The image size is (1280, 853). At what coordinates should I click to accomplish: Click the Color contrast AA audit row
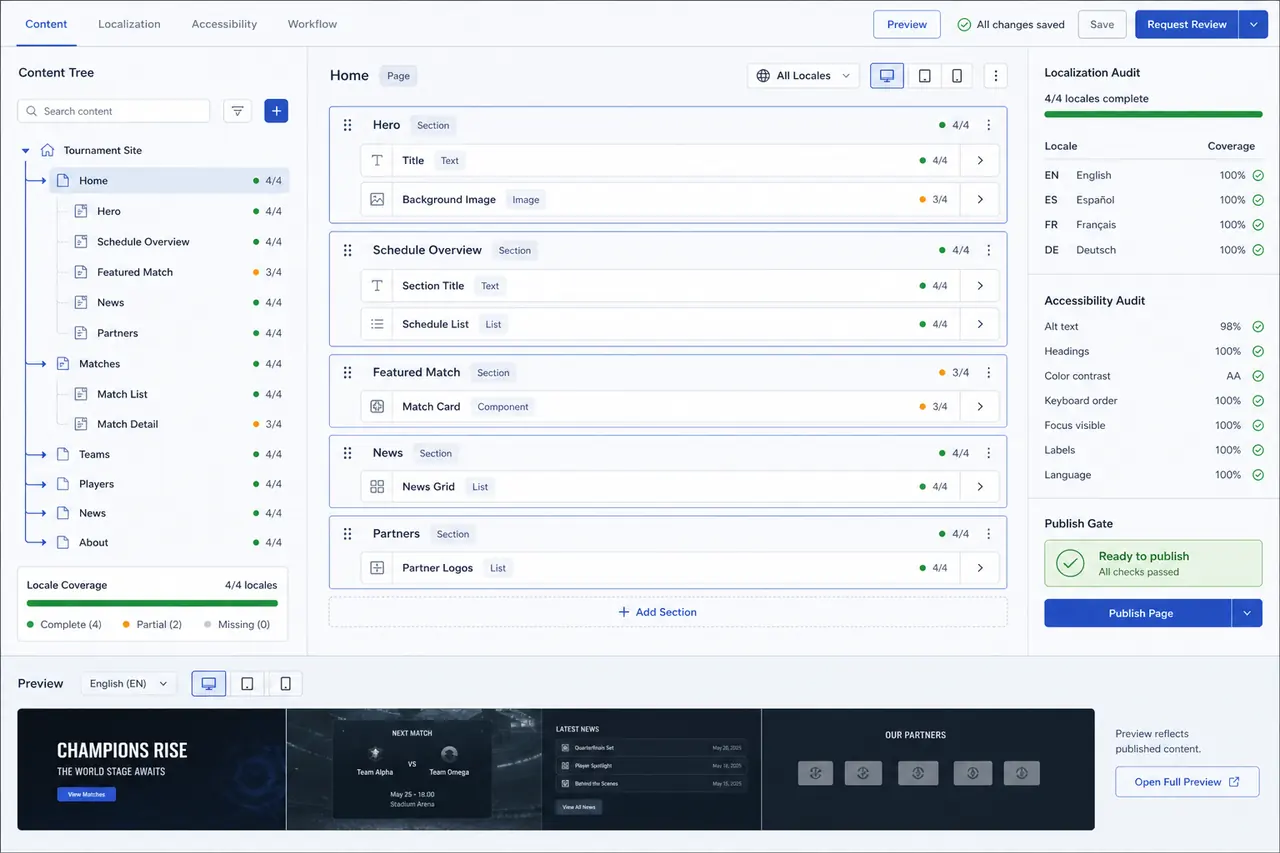(1153, 376)
